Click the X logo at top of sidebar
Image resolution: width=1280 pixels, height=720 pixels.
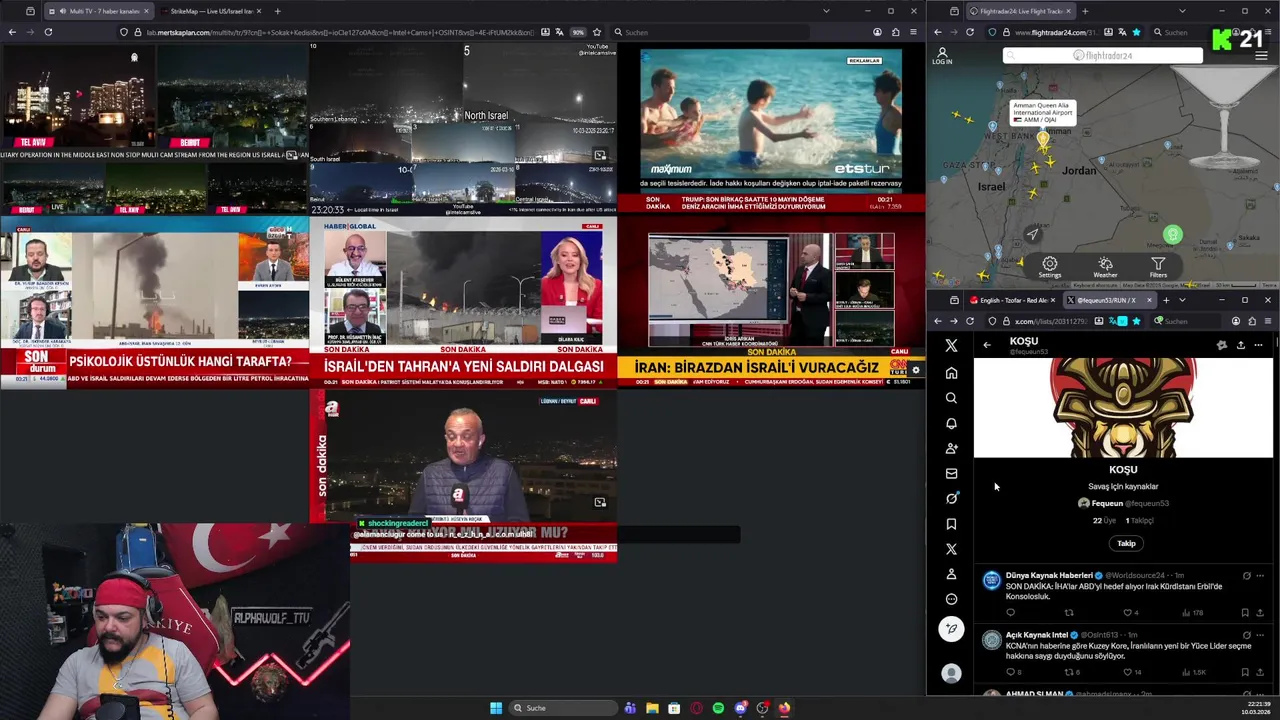[x=951, y=345]
